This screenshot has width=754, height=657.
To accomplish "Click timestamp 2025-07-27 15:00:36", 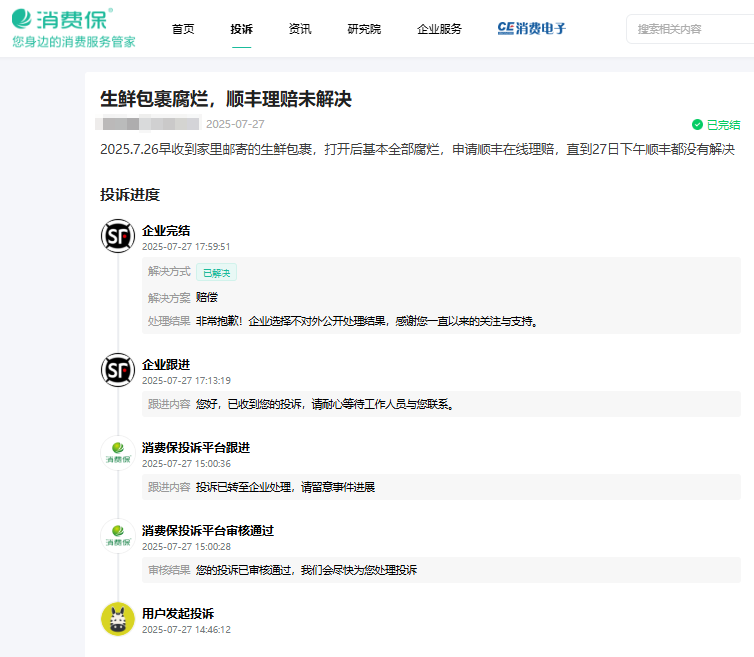I will (186, 464).
